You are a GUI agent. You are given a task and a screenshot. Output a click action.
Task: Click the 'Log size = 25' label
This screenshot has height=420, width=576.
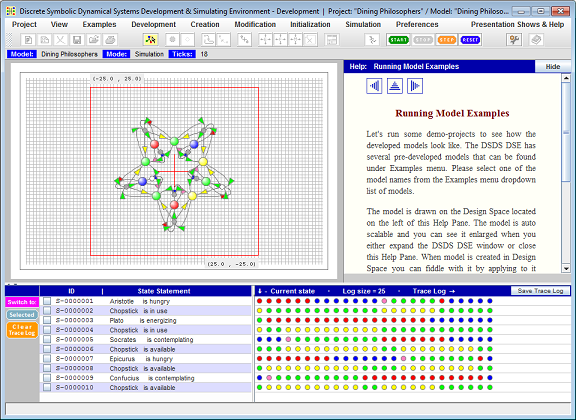tap(364, 291)
